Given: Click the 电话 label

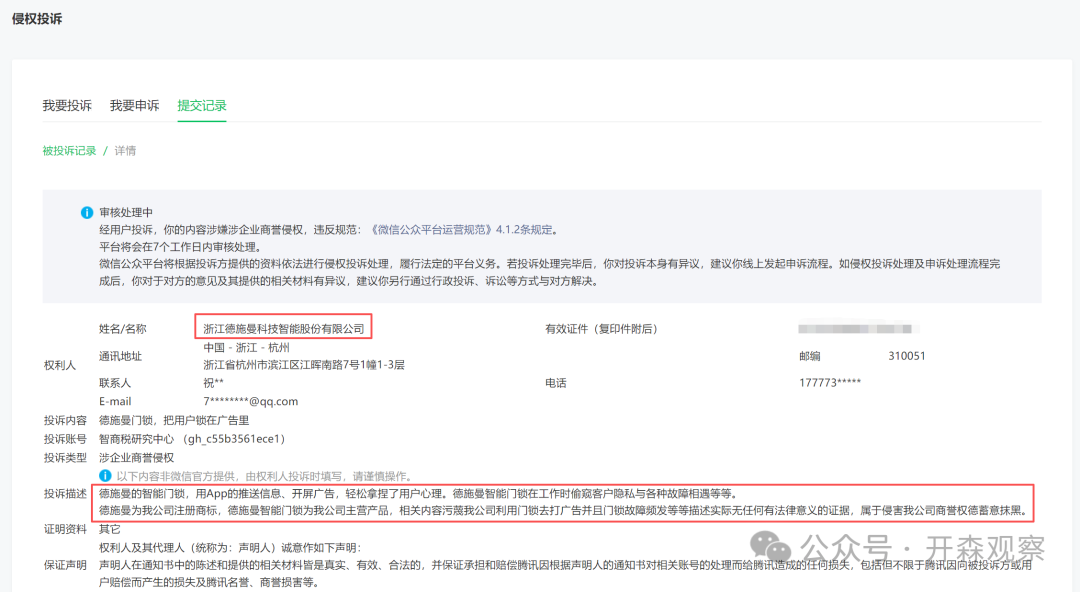Looking at the screenshot, I should 556,382.
